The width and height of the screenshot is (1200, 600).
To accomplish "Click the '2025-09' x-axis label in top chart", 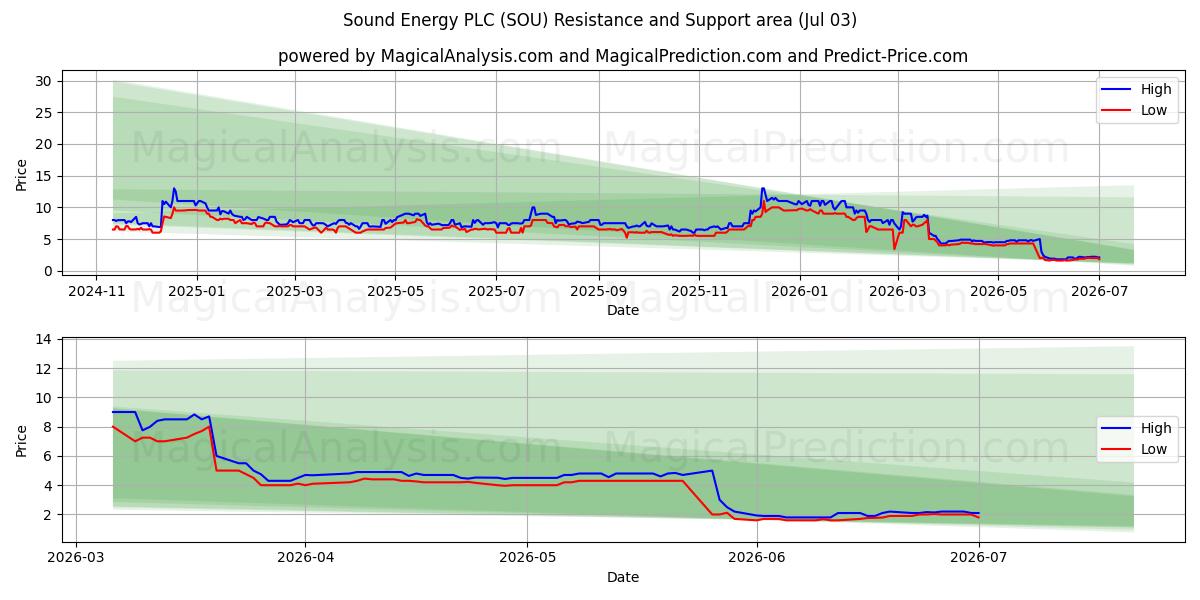I will [599, 291].
